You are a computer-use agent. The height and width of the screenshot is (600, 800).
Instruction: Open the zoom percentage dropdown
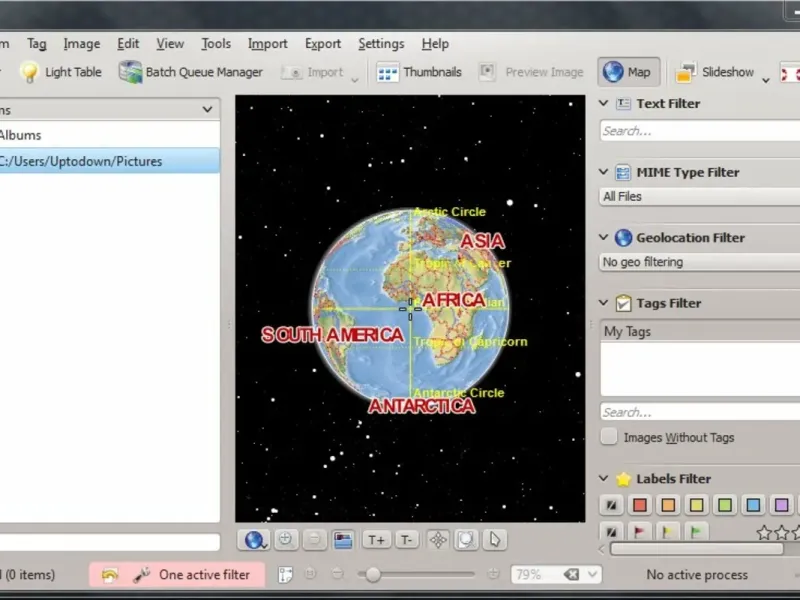click(x=593, y=574)
